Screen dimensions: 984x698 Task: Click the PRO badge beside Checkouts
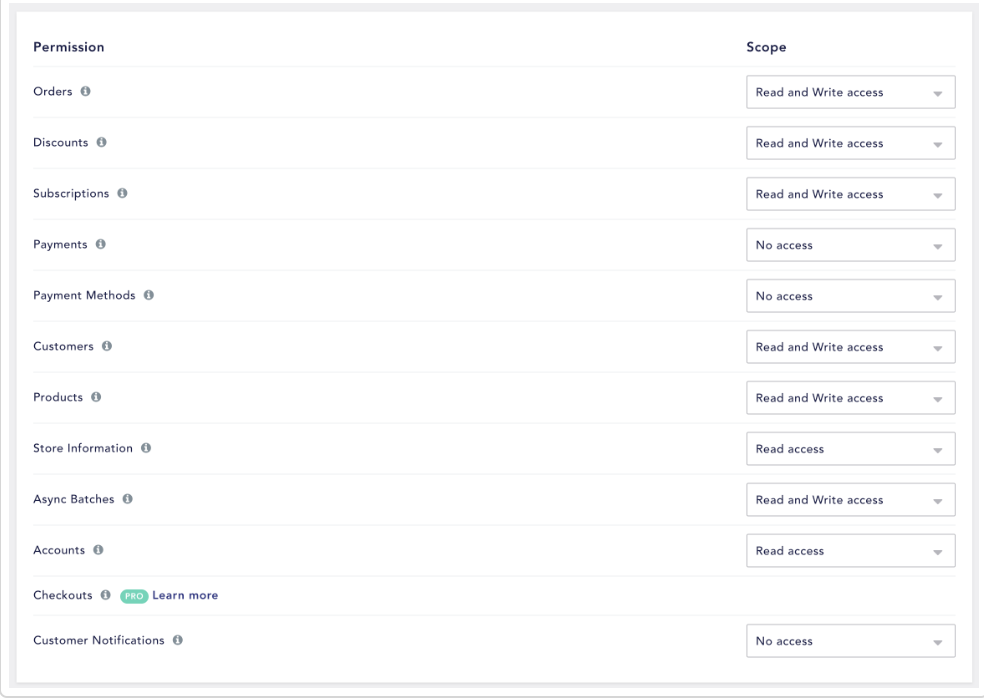[134, 596]
